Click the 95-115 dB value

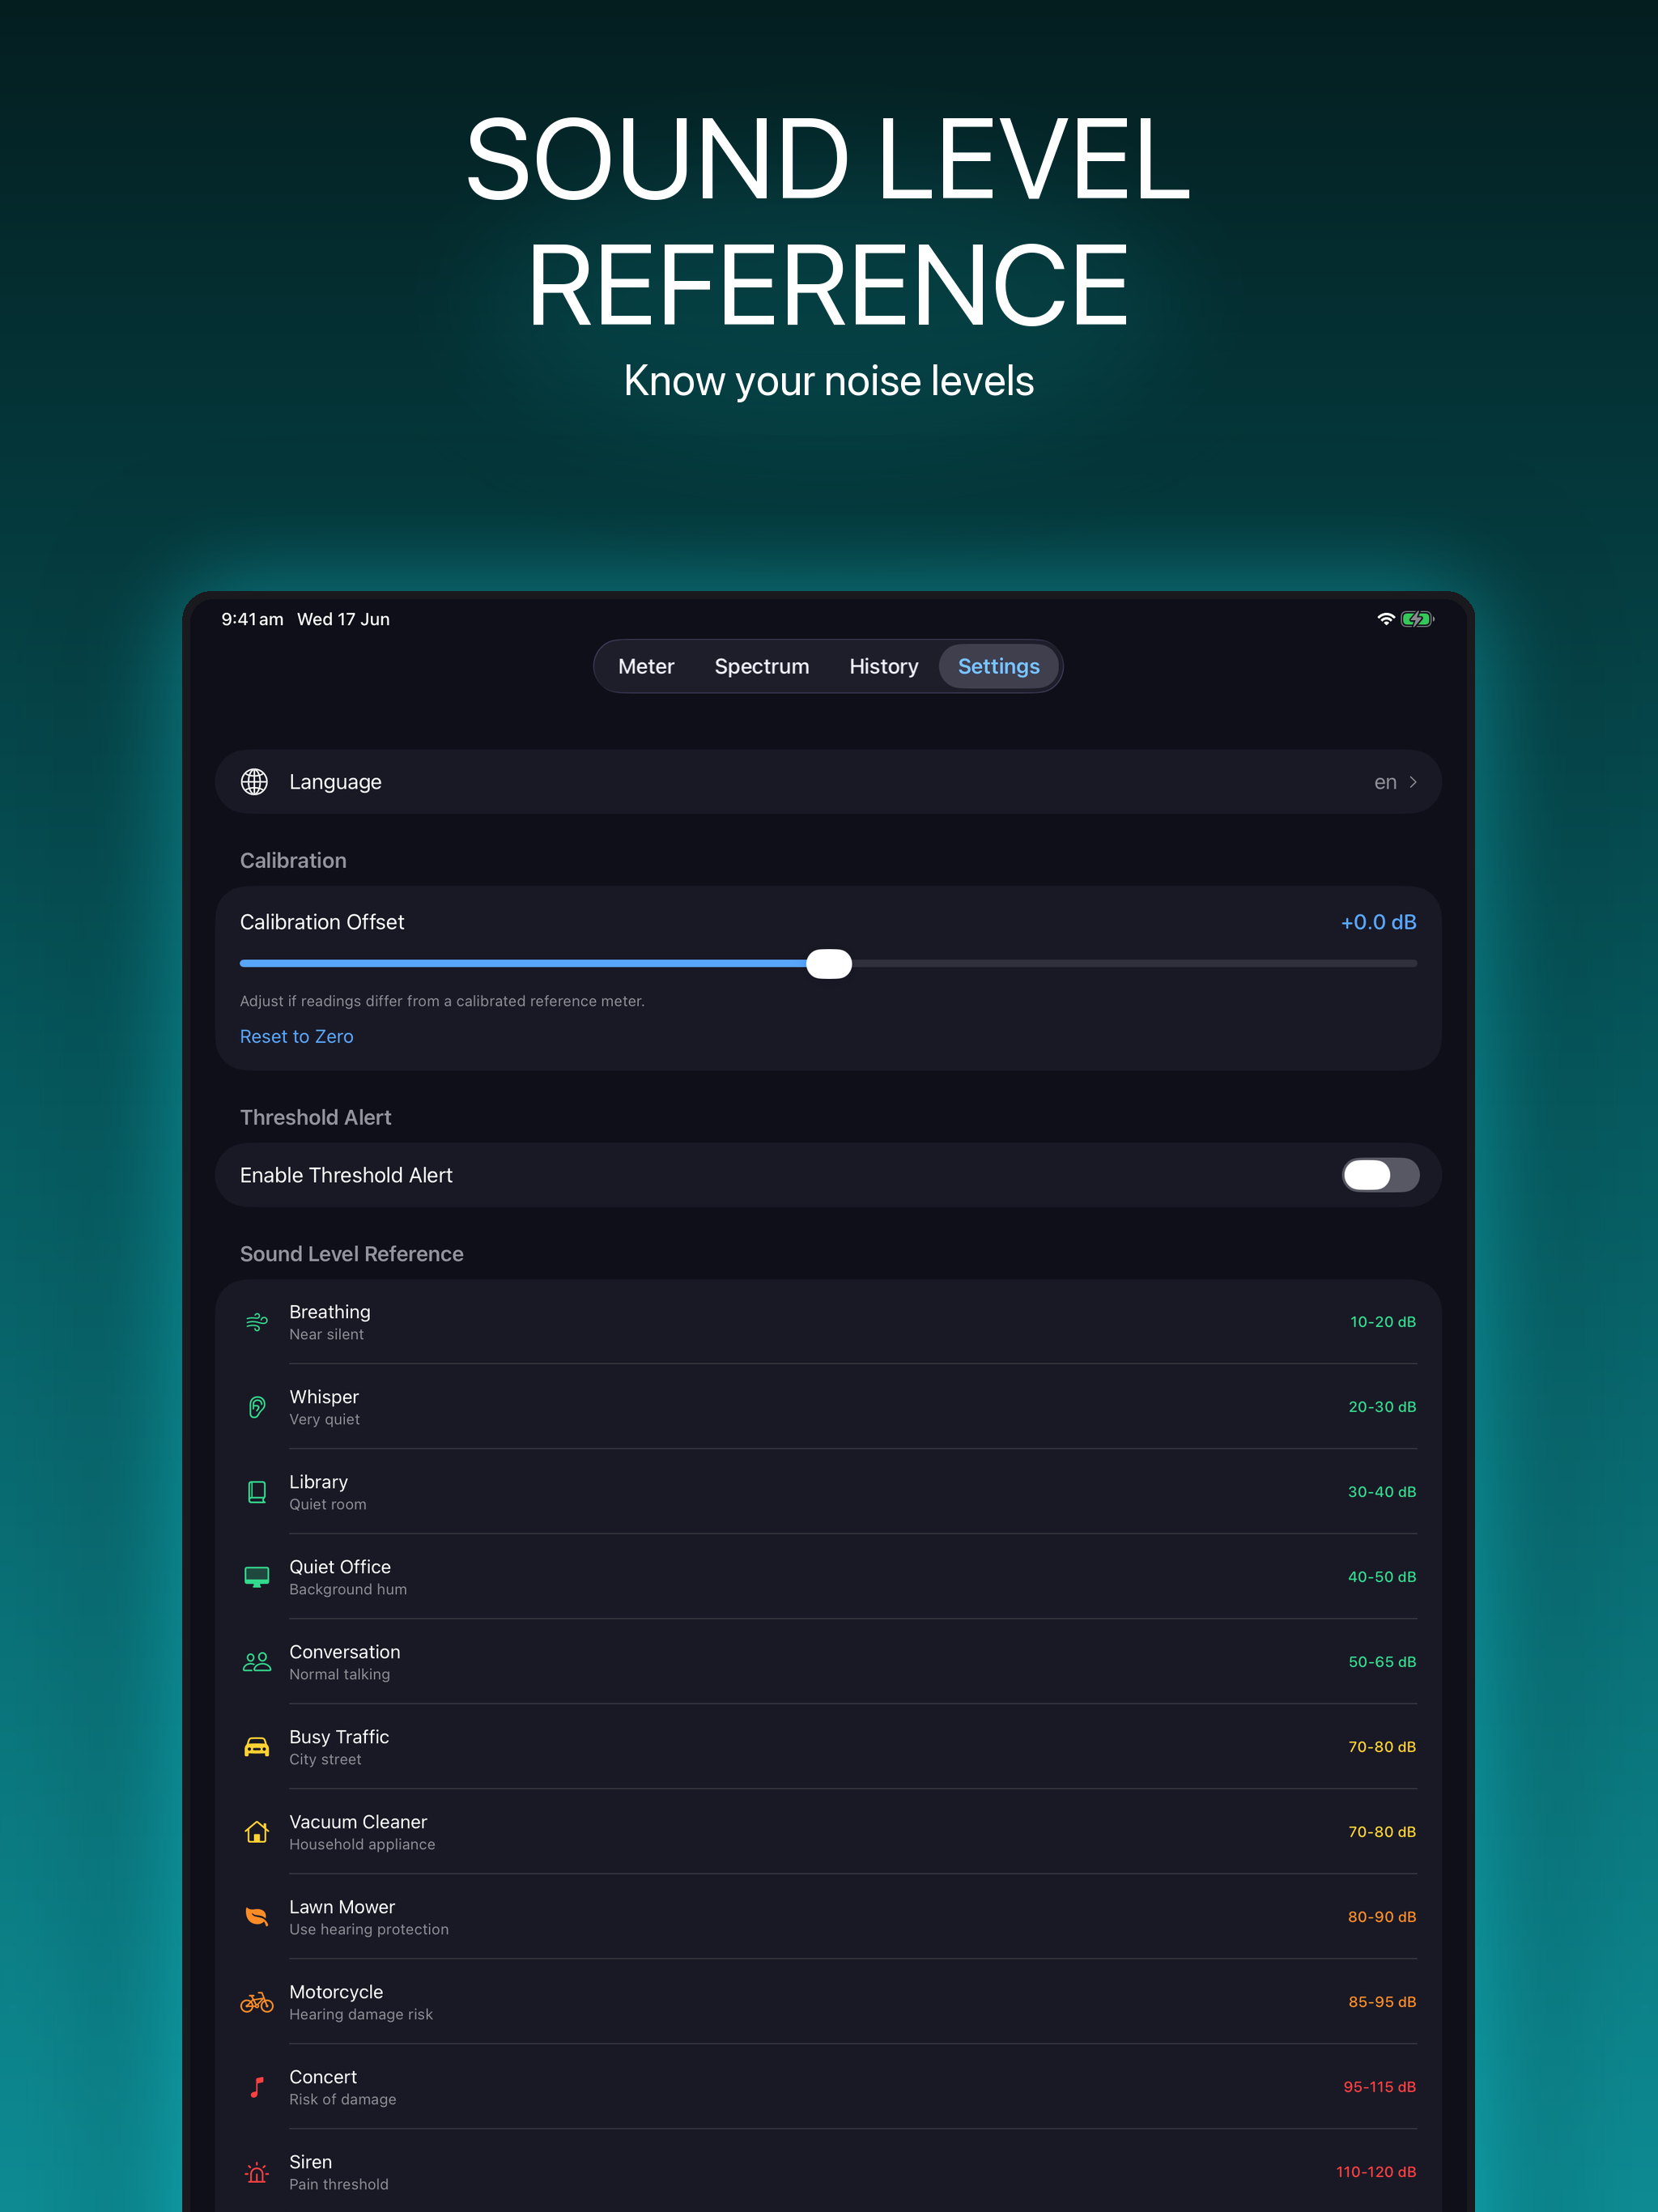(x=1380, y=2087)
